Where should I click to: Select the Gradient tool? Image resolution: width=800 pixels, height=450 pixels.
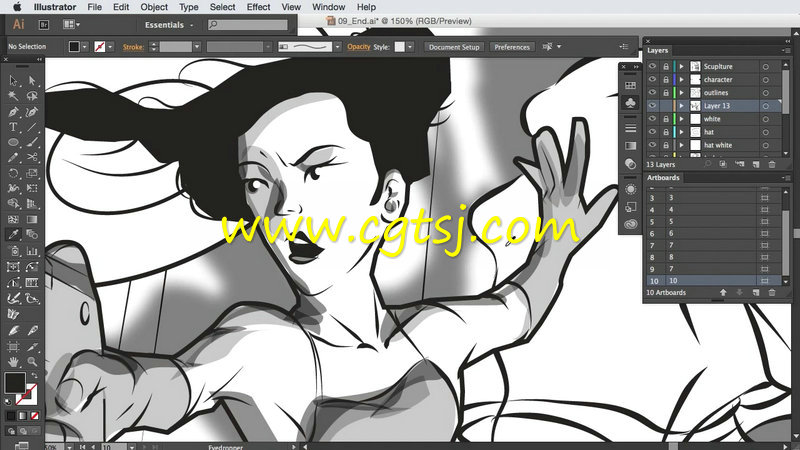point(32,219)
